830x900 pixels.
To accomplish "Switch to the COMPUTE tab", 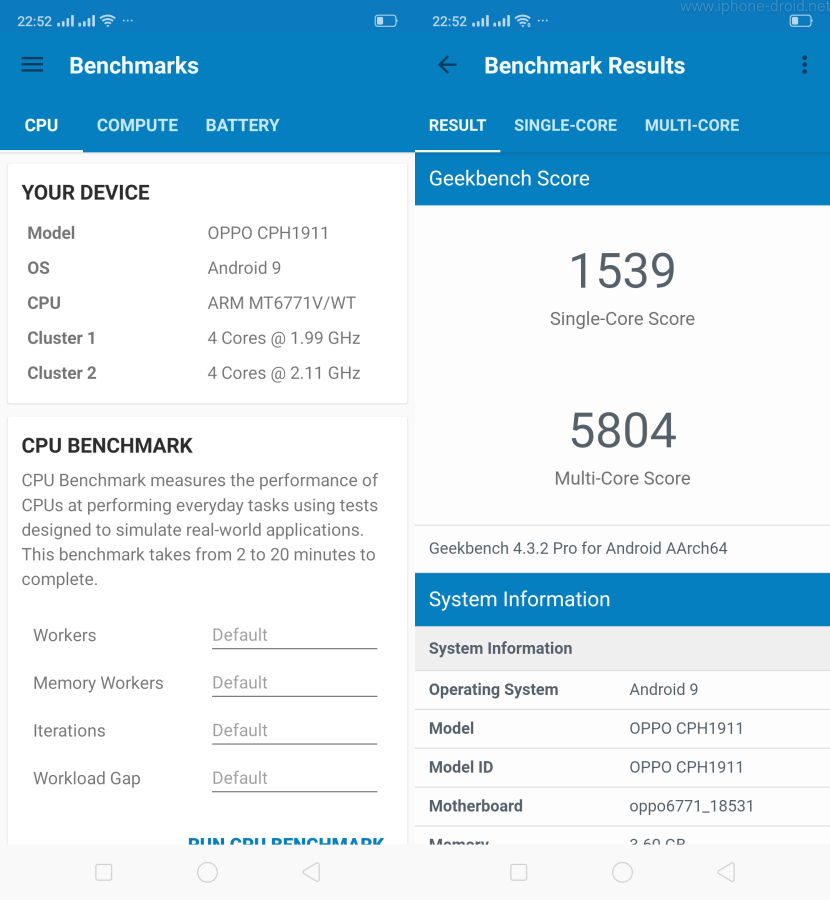I will [137, 125].
